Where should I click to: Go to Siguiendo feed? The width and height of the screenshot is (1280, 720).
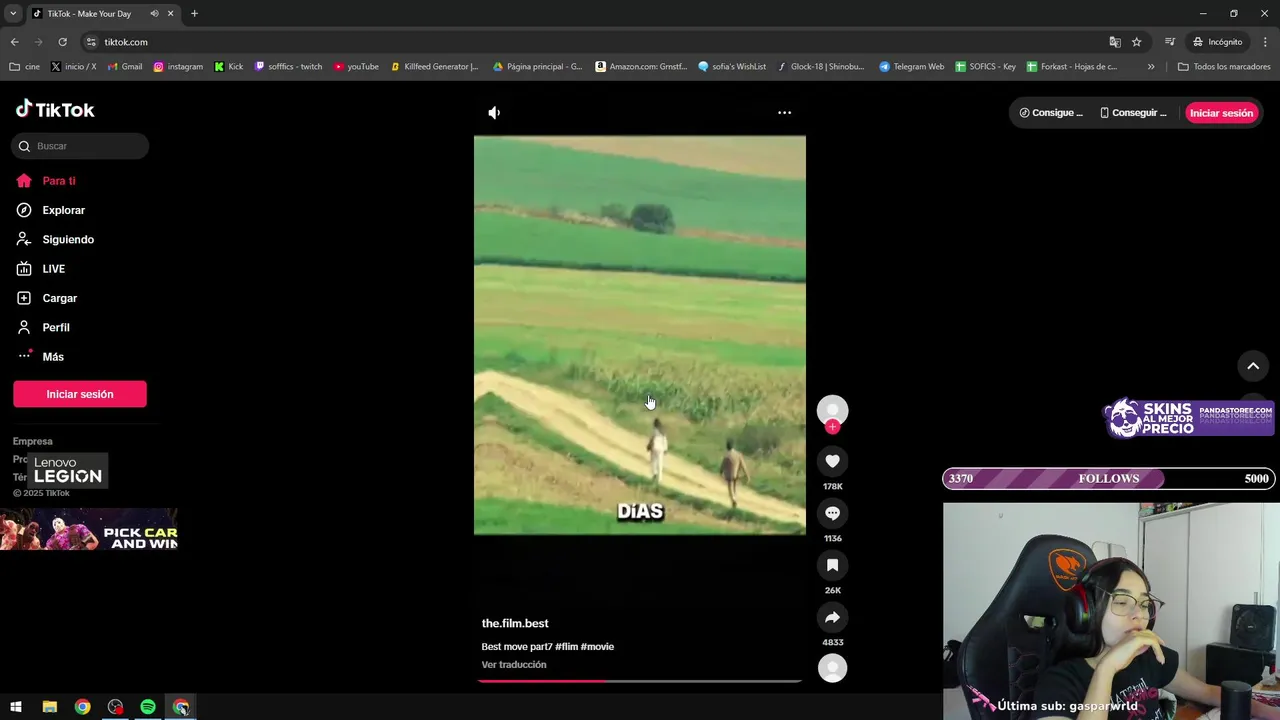click(x=68, y=240)
